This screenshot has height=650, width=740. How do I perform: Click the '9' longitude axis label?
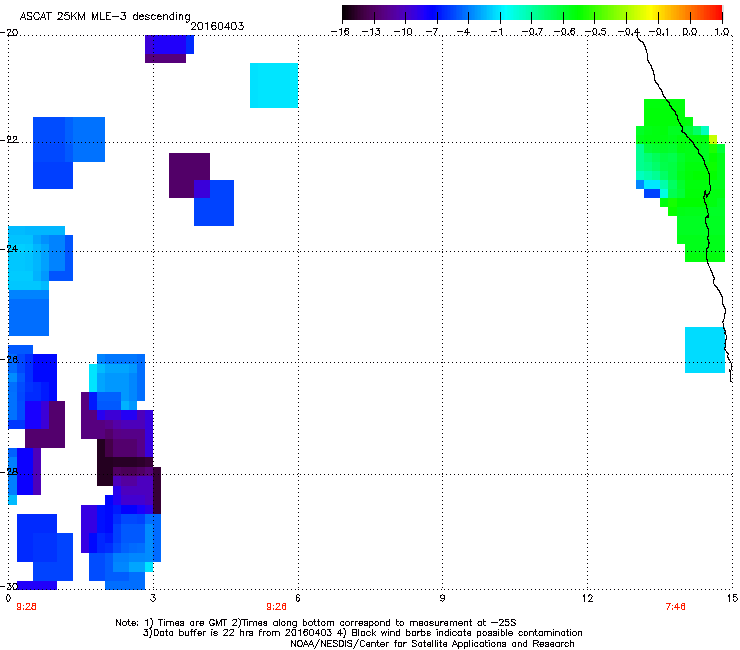(442, 599)
